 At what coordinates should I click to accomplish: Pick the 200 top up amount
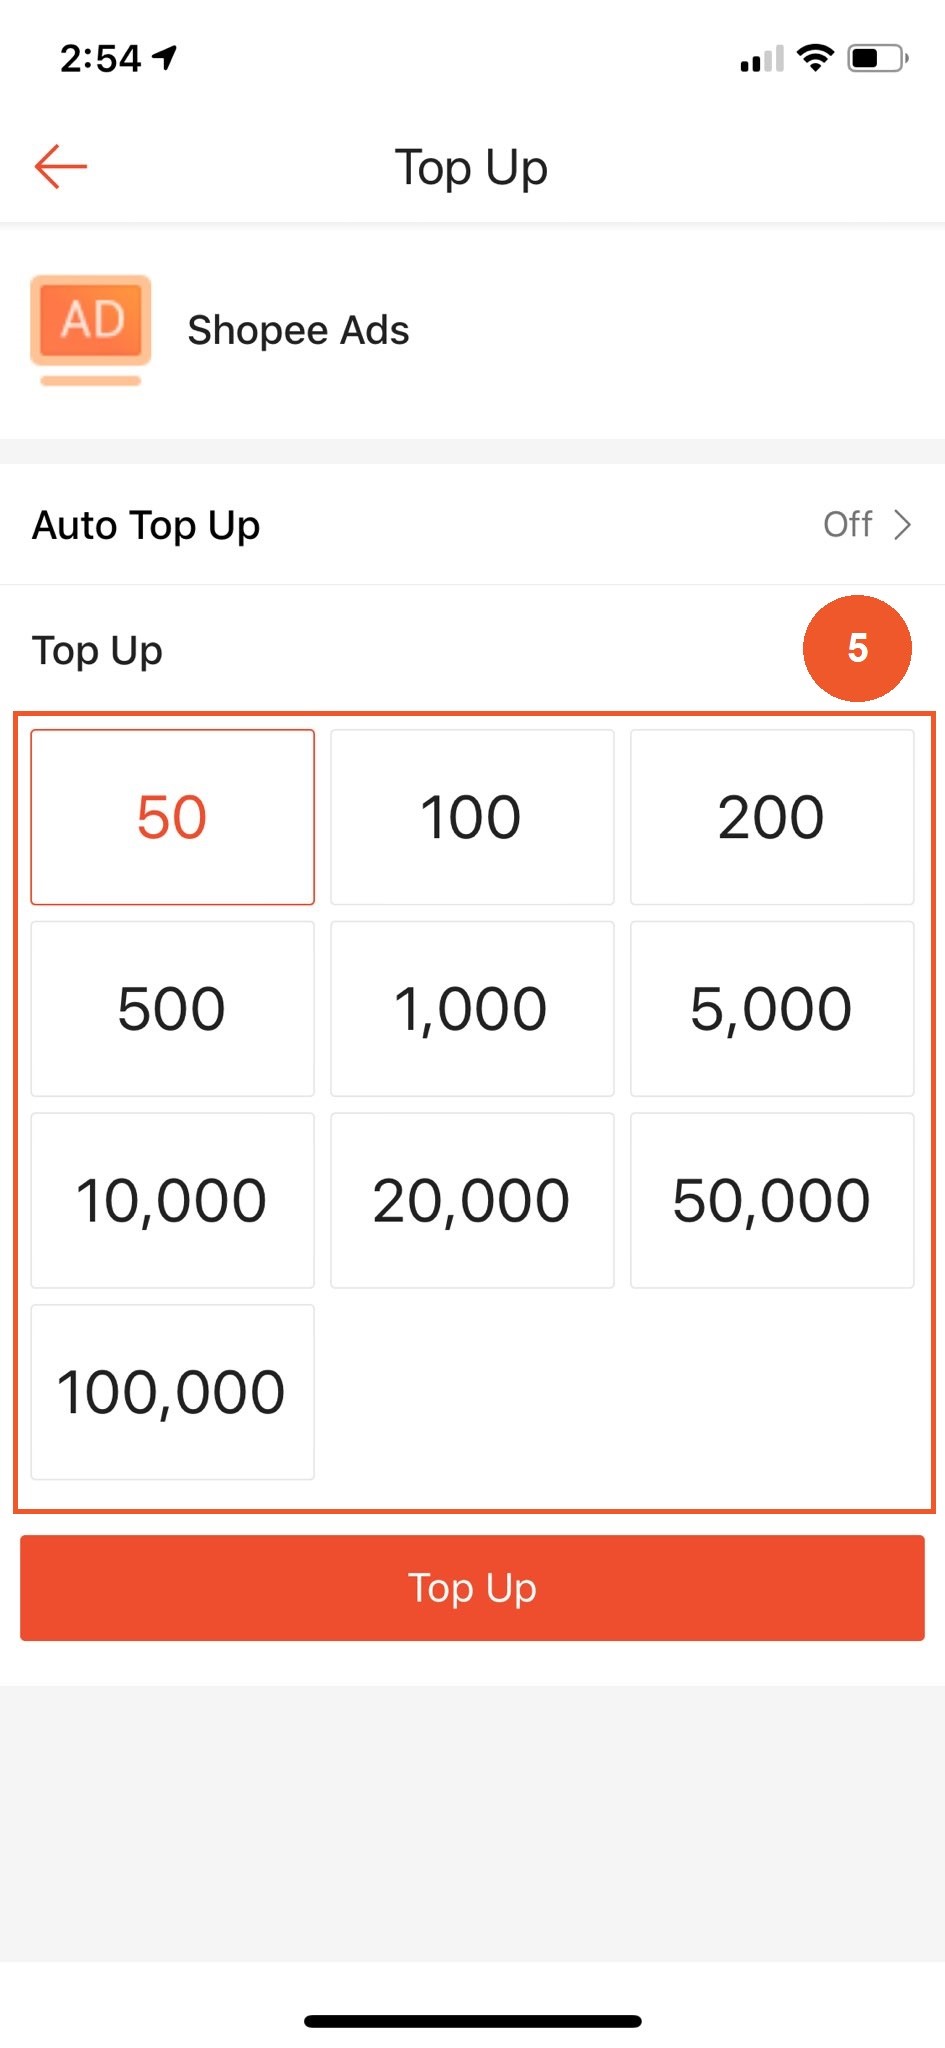pyautogui.click(x=772, y=817)
